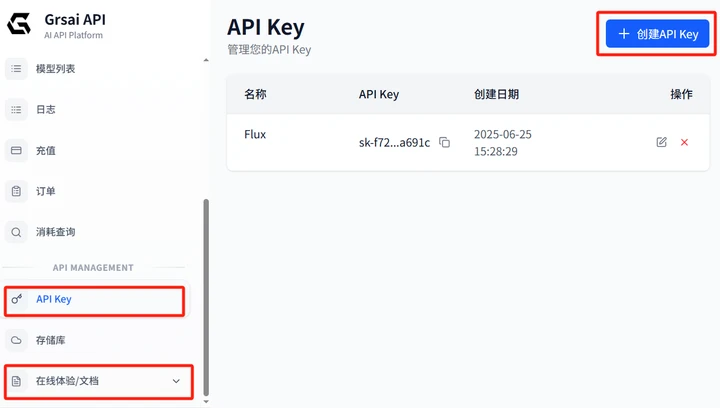This screenshot has height=408, width=720.
Task: Copy the Flux API key
Action: tap(444, 142)
